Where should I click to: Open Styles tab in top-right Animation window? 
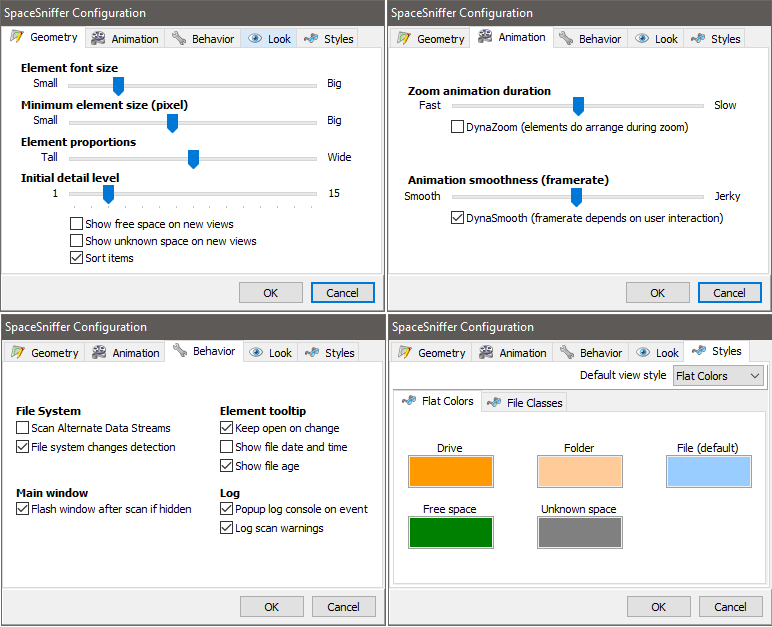[716, 38]
